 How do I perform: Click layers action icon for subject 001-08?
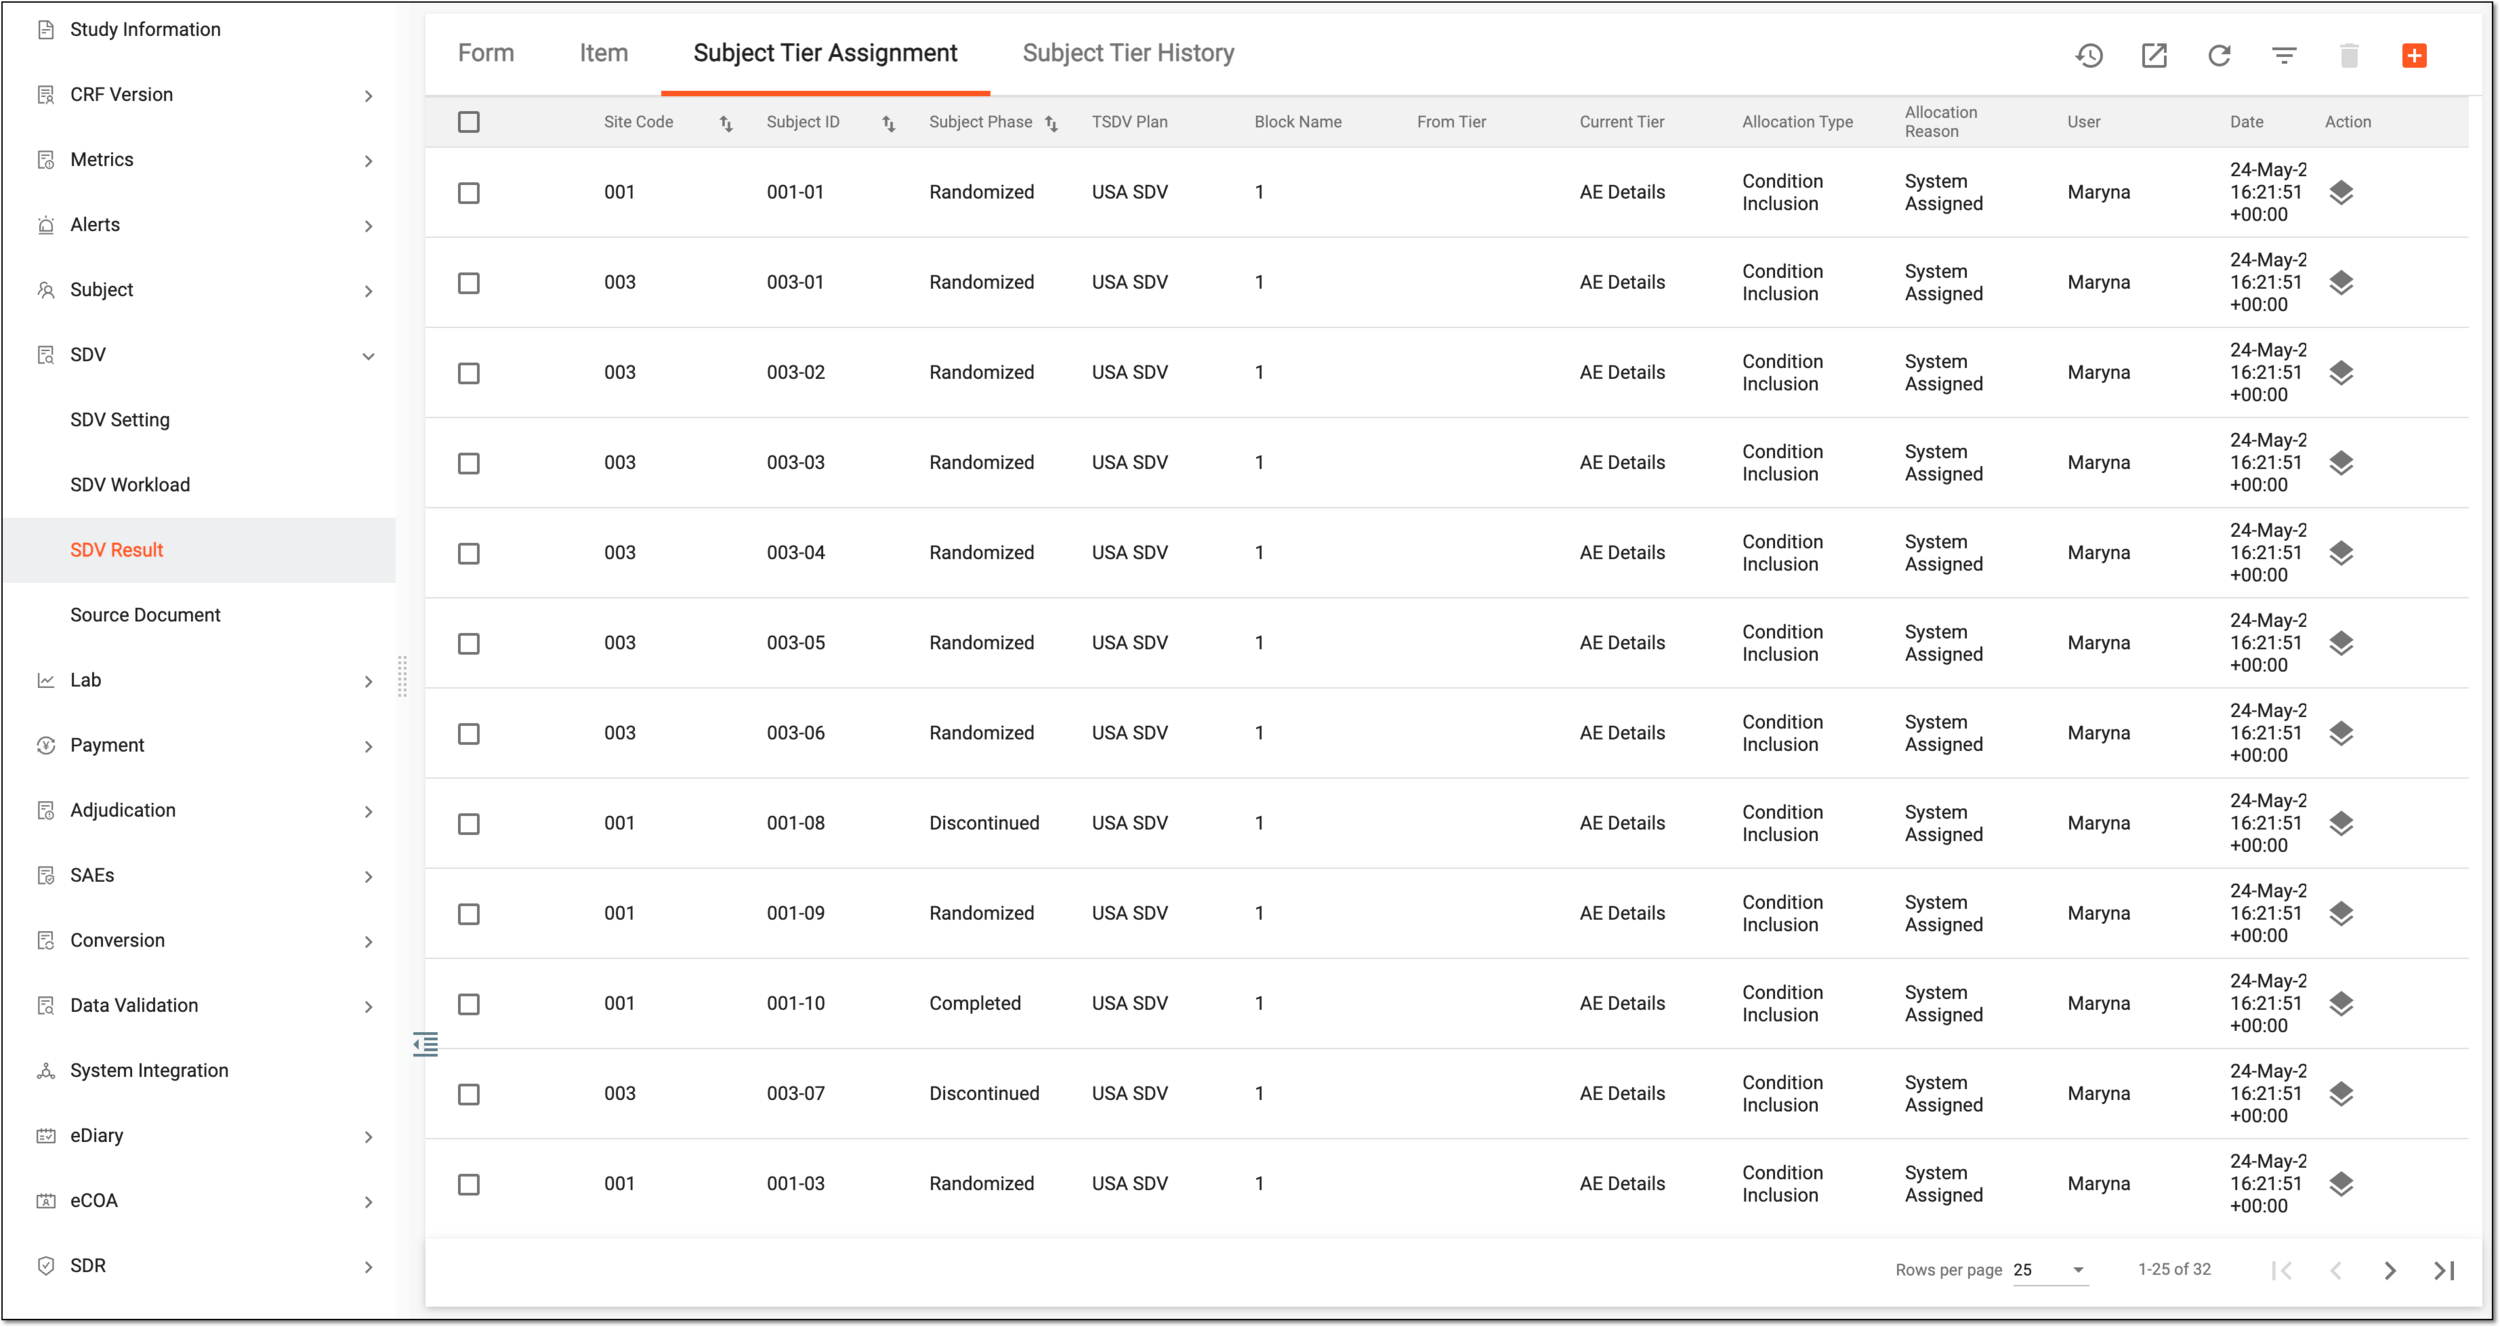[x=2341, y=823]
